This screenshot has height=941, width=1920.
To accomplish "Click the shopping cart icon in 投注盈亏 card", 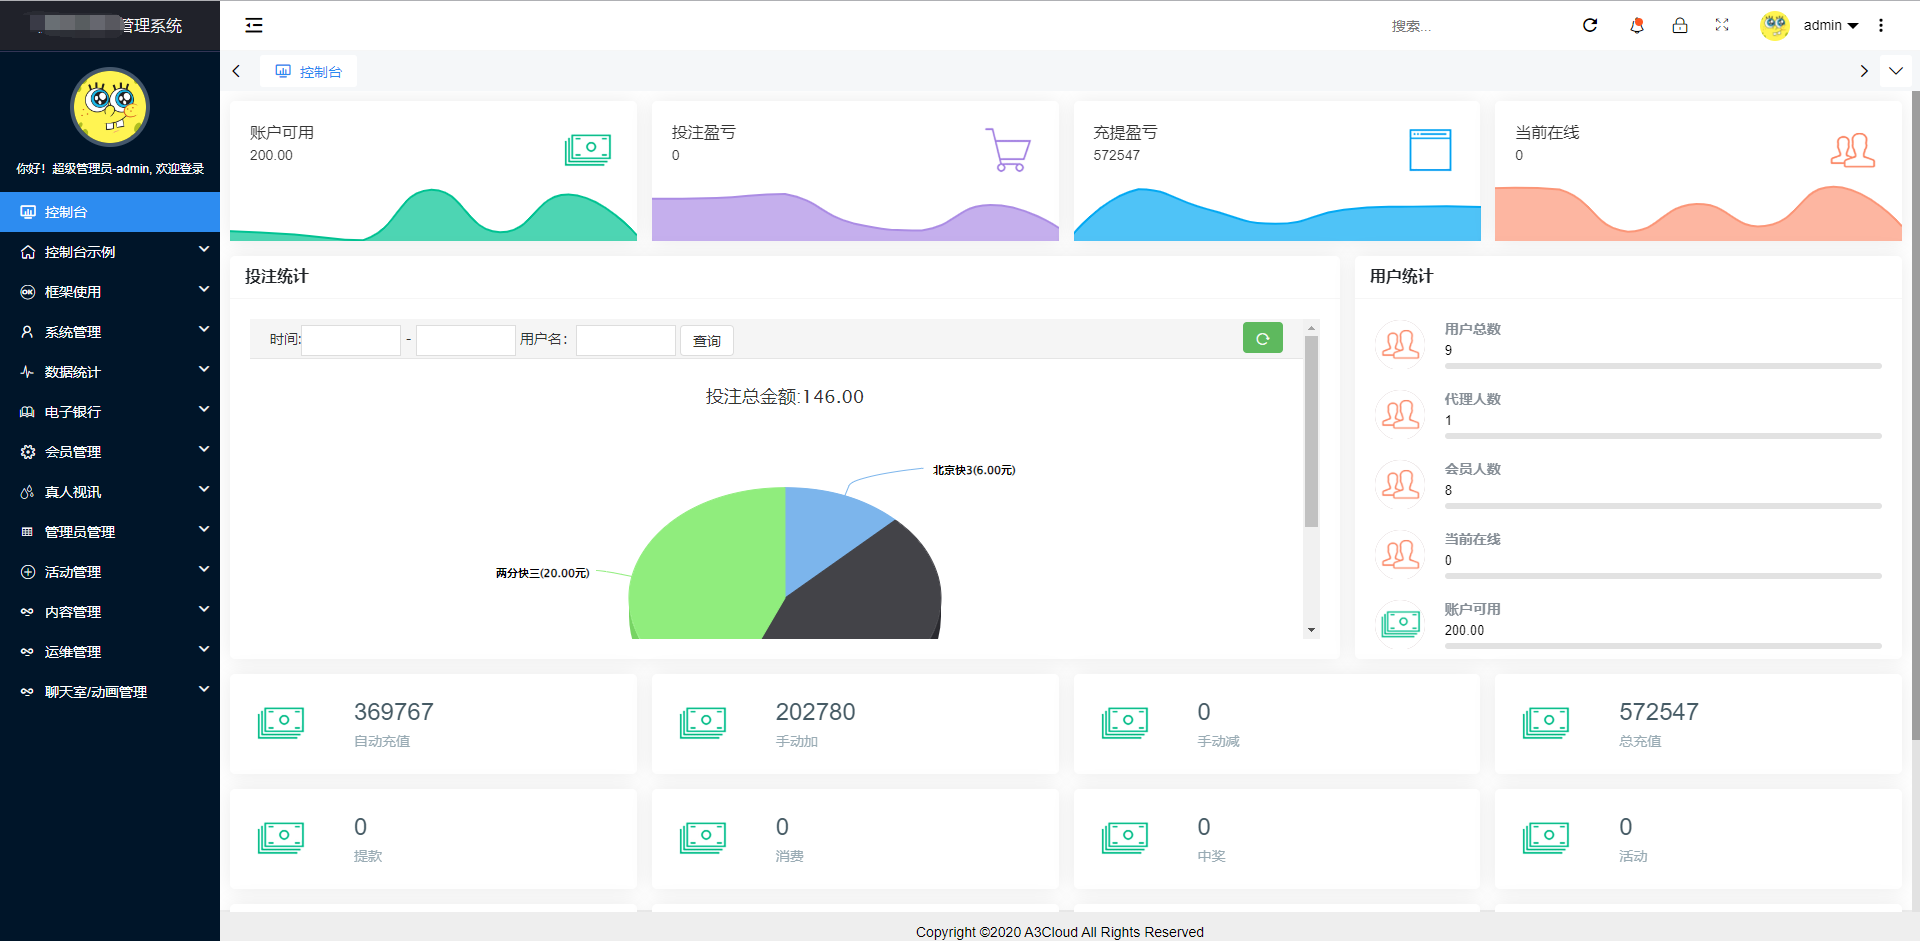I will coord(1008,149).
